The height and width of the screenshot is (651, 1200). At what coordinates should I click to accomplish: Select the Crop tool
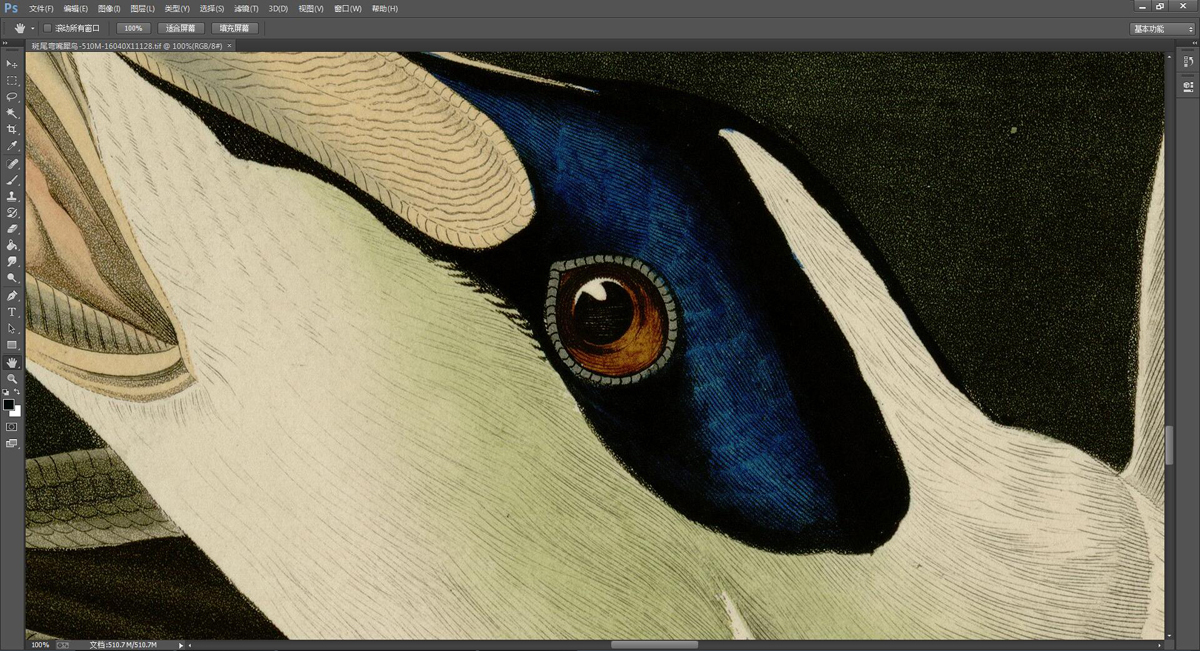coord(12,129)
